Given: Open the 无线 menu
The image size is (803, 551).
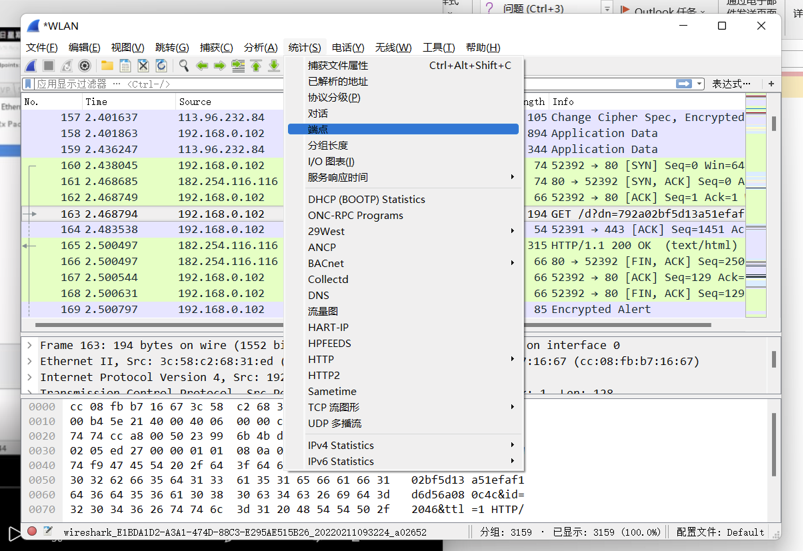Looking at the screenshot, I should [393, 48].
